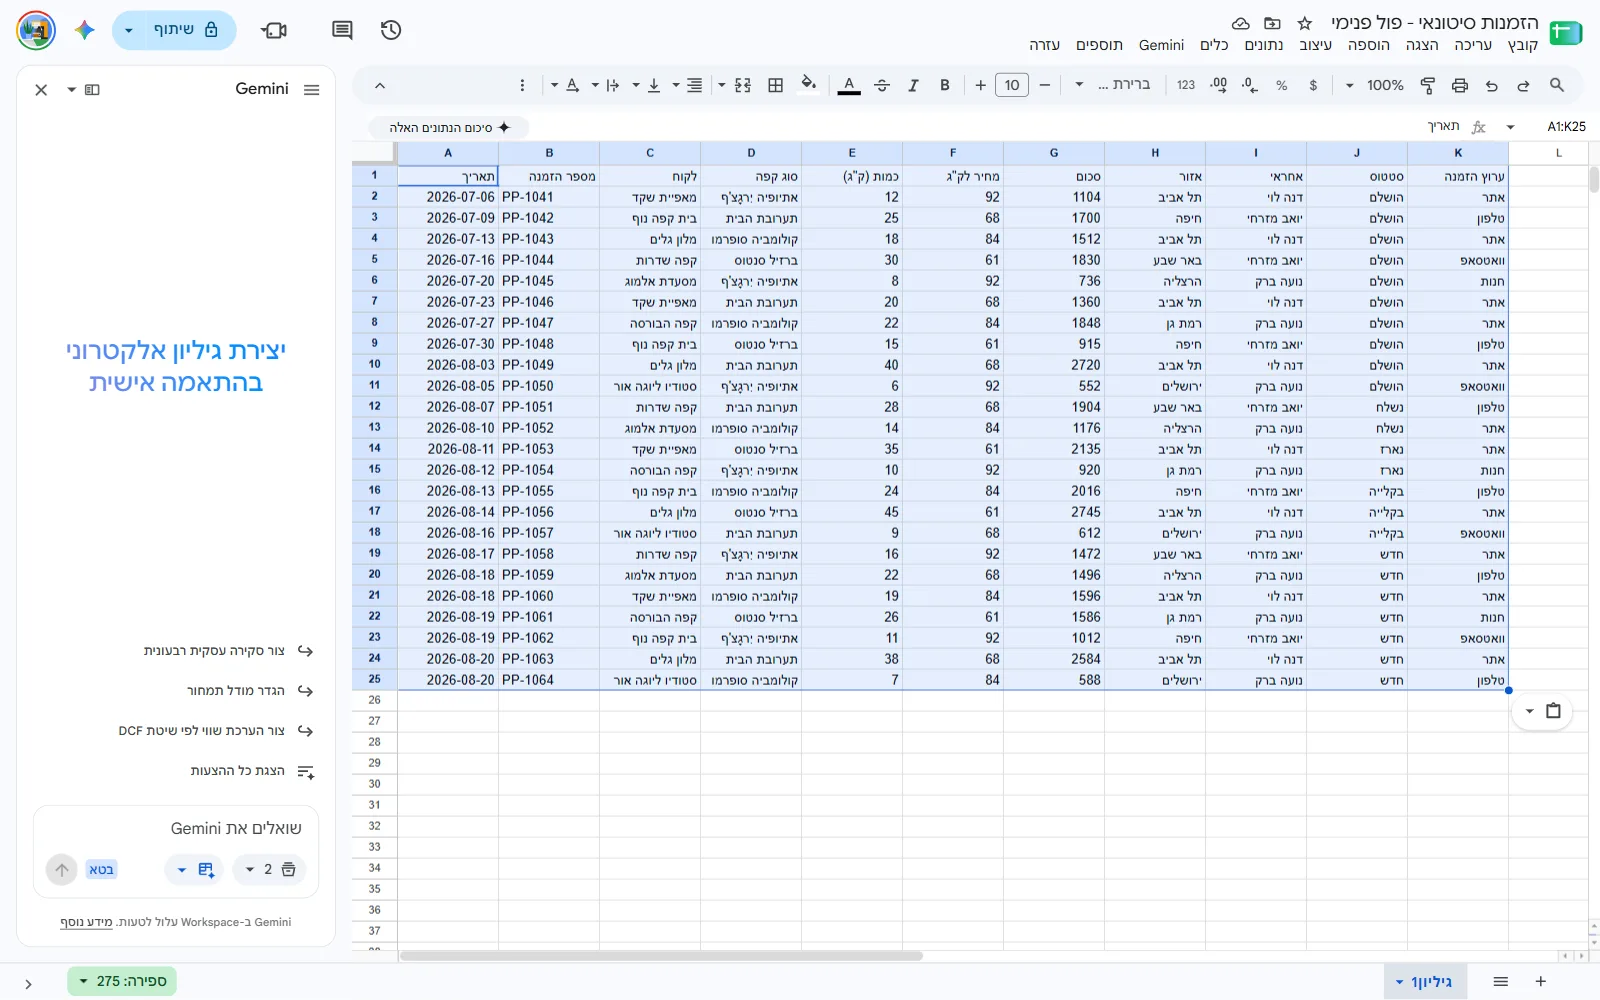The height and width of the screenshot is (1000, 1600).
Task: Open the נתונים (Data) menu
Action: (1264, 45)
